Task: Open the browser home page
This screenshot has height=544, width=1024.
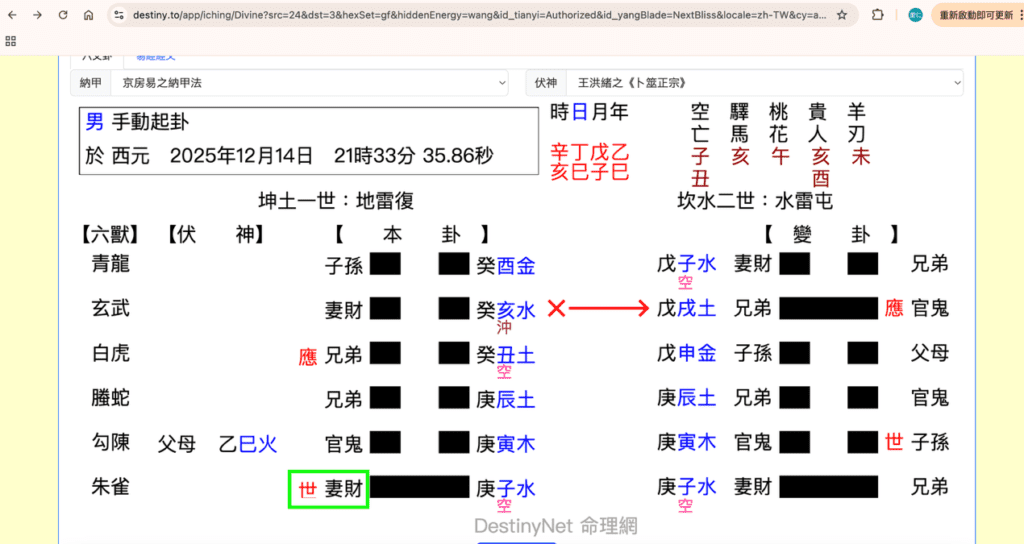Action: [x=89, y=15]
